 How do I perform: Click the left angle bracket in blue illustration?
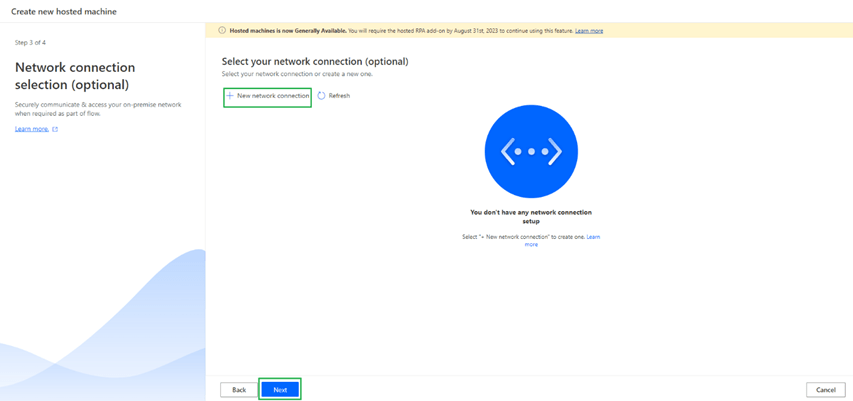[x=509, y=151]
